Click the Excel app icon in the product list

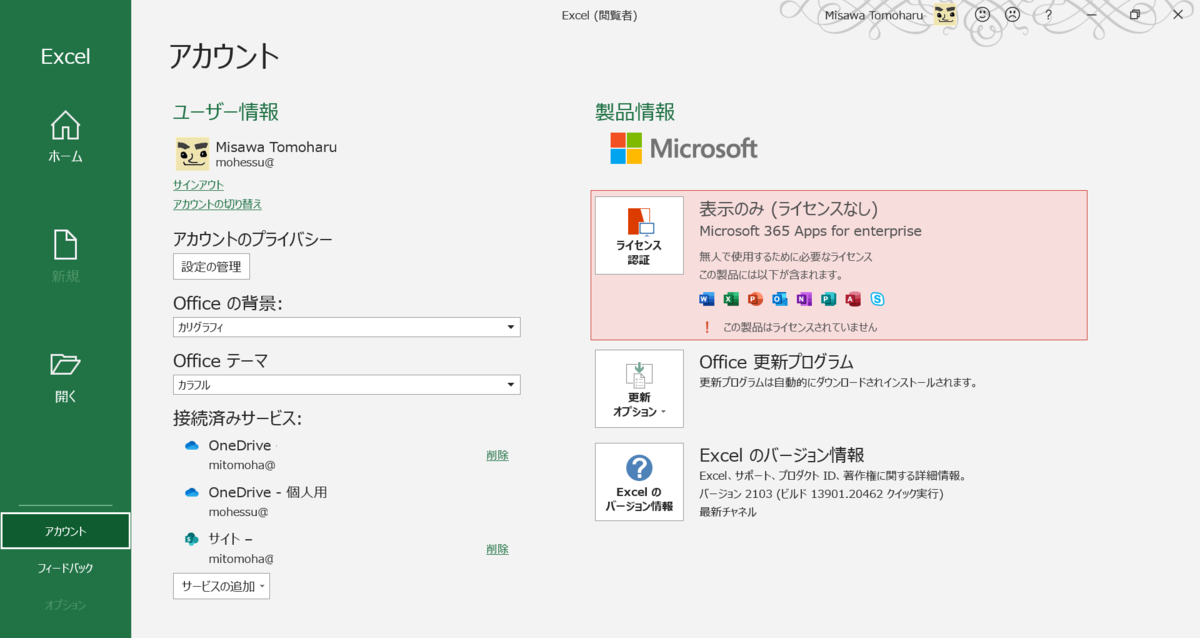pos(731,299)
